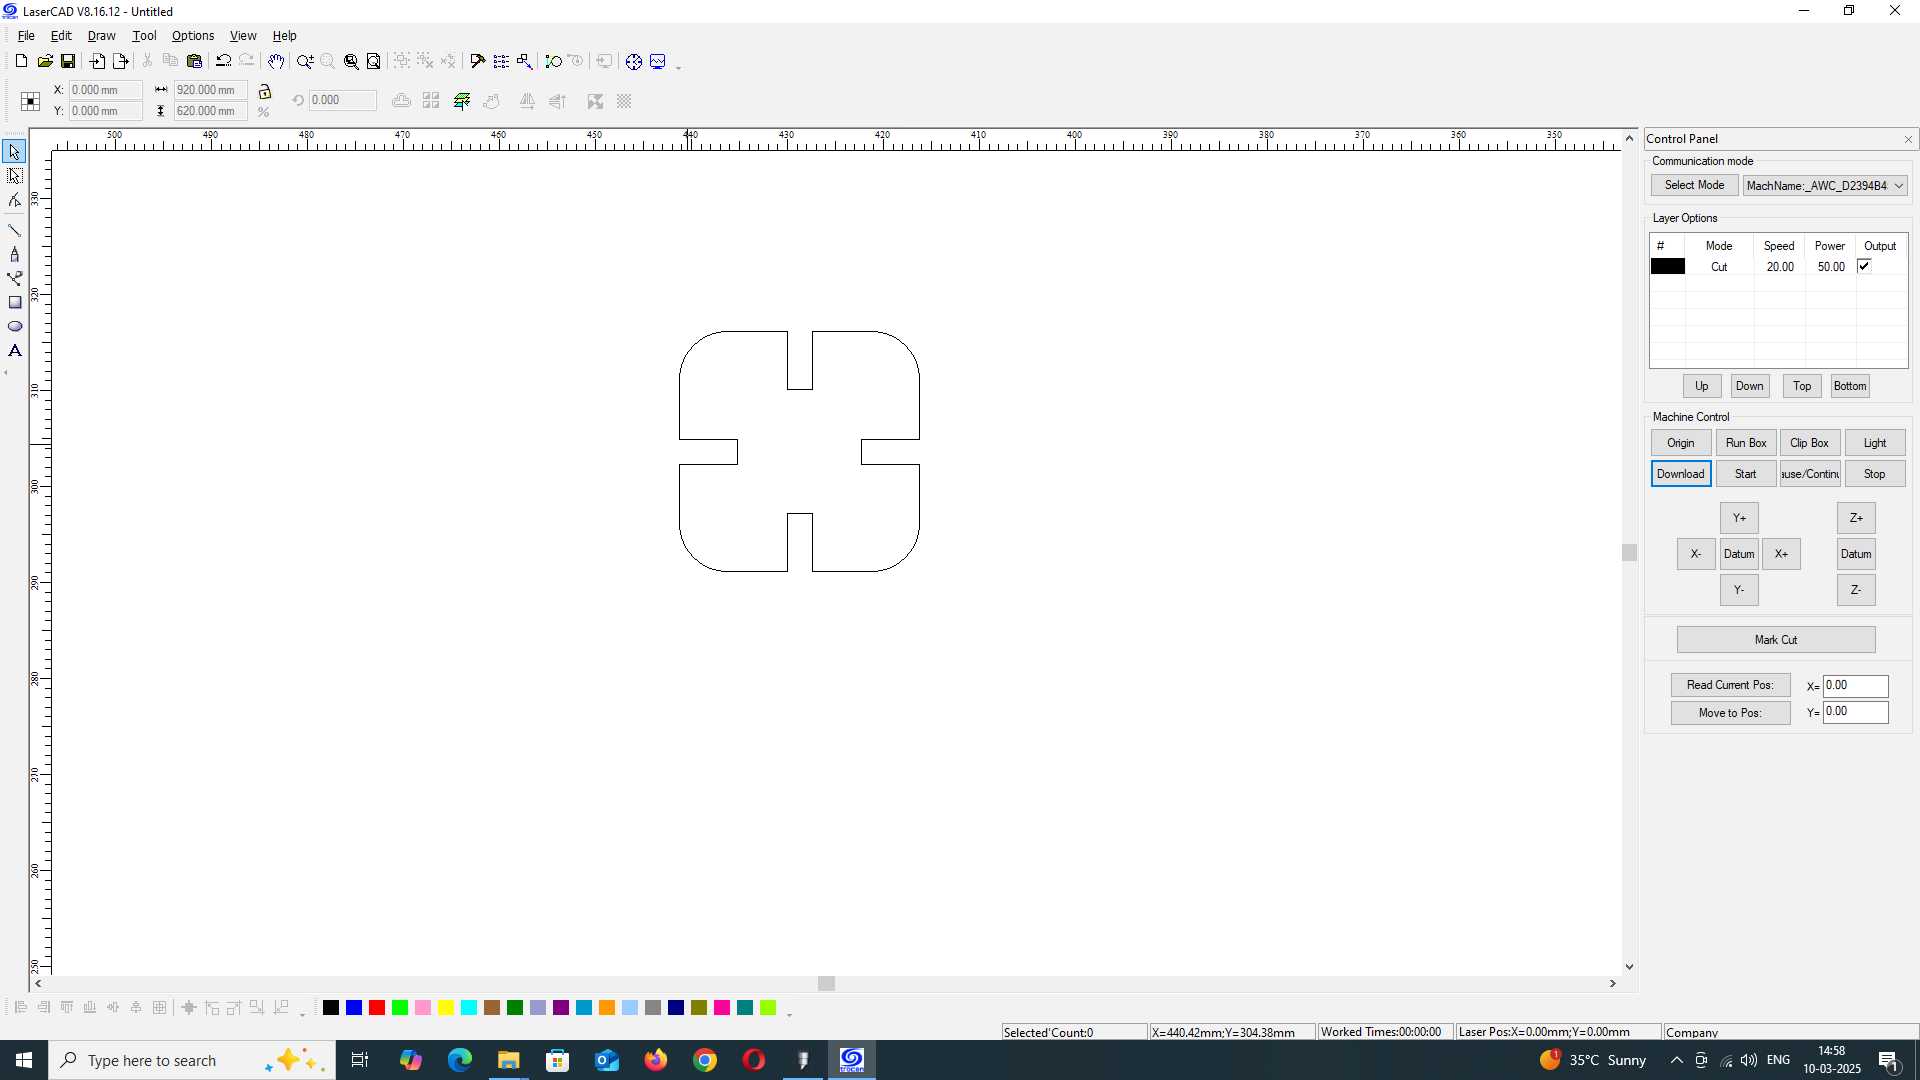Click the width 920.000 mm field

(x=210, y=90)
